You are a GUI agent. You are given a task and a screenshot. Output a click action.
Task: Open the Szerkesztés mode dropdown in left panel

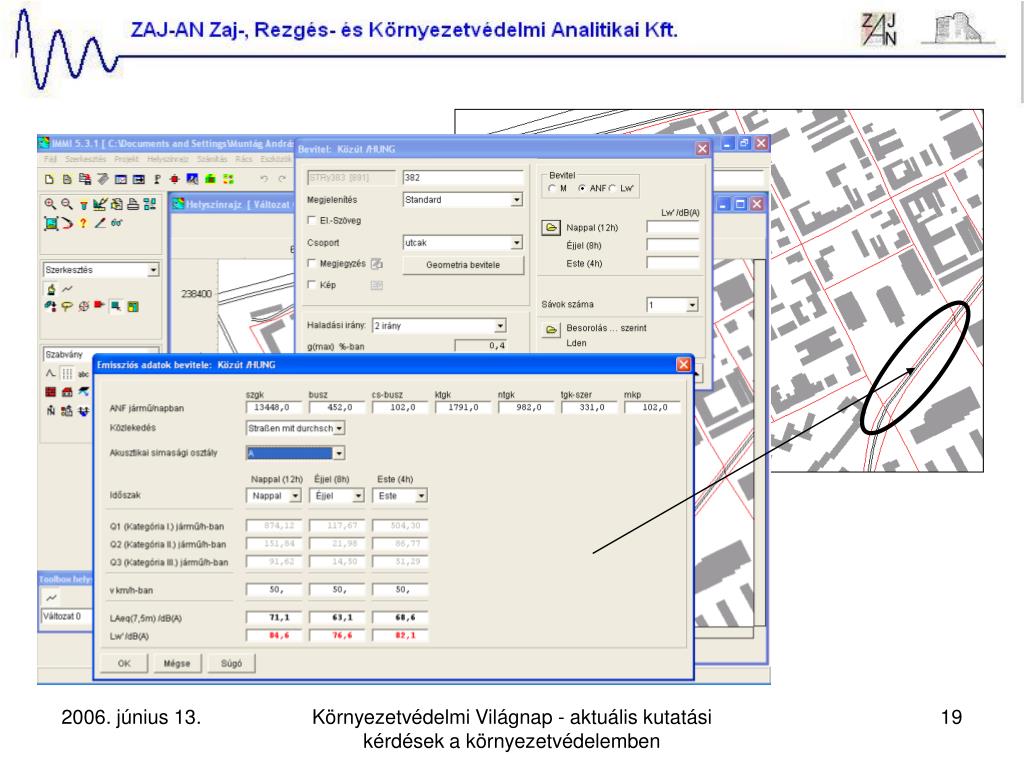click(x=153, y=270)
